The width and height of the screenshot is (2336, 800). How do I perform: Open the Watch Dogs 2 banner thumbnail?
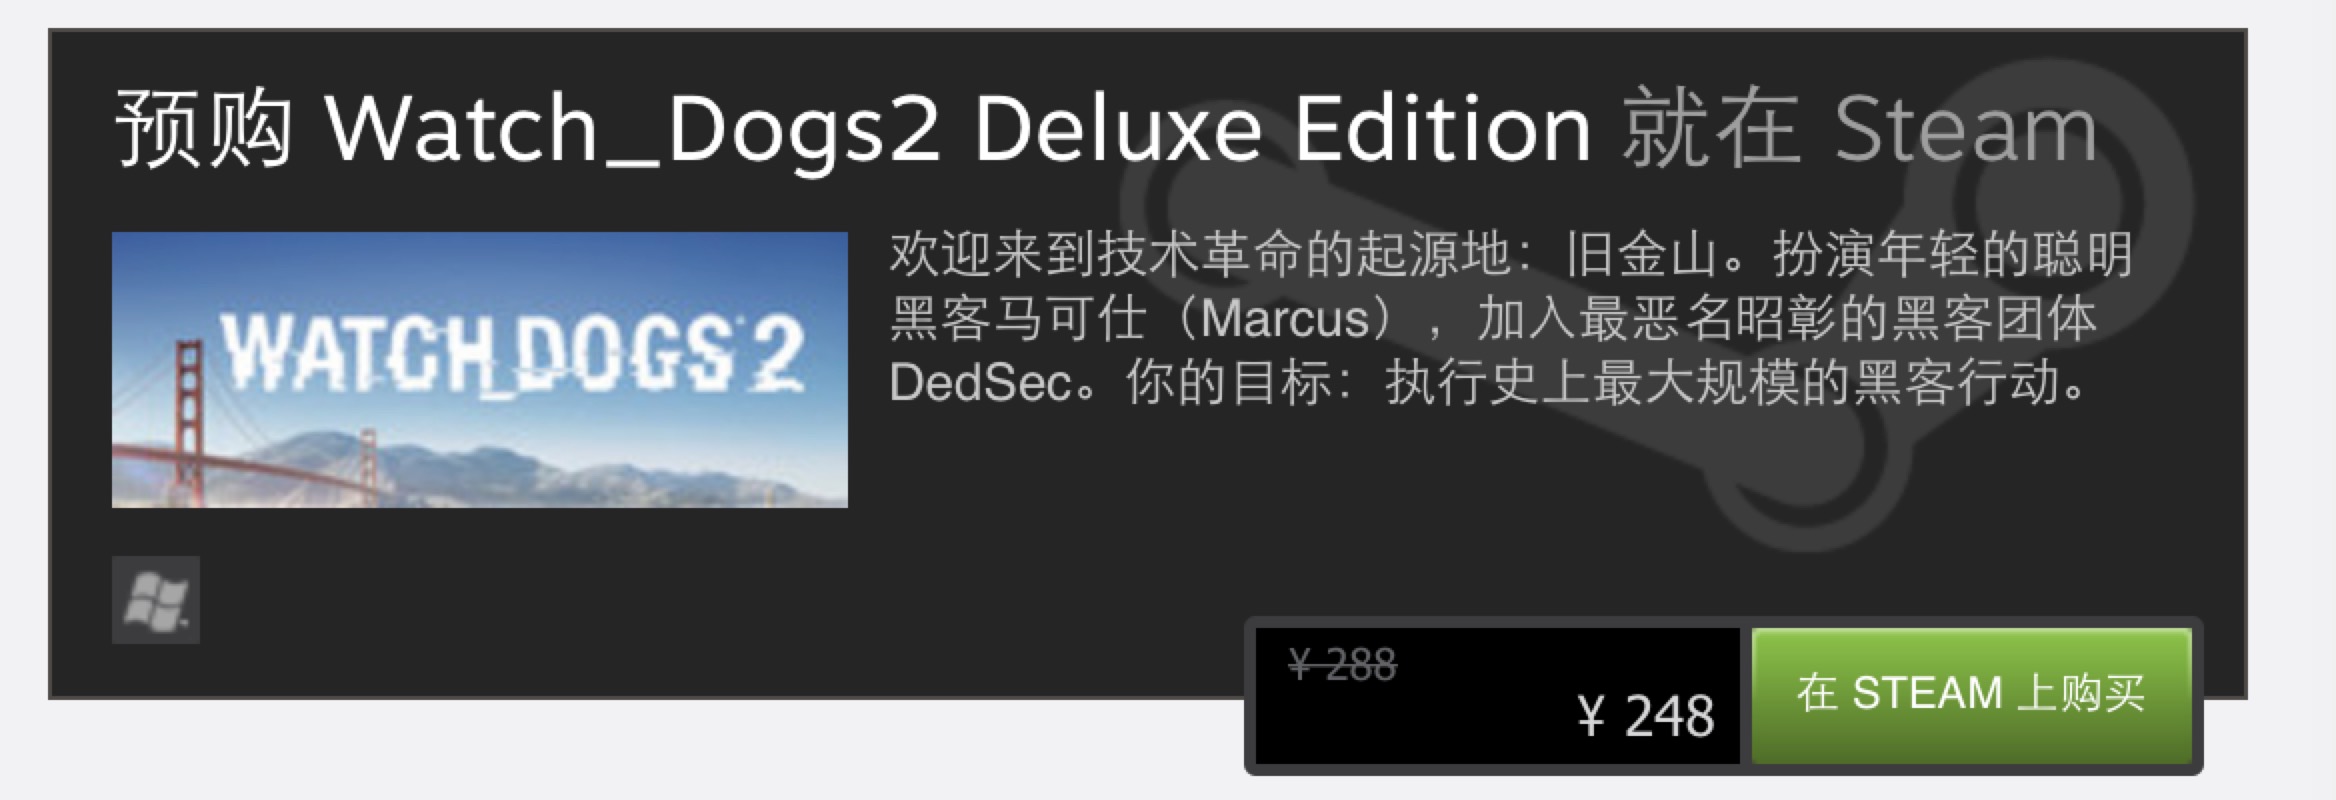click(x=480, y=370)
